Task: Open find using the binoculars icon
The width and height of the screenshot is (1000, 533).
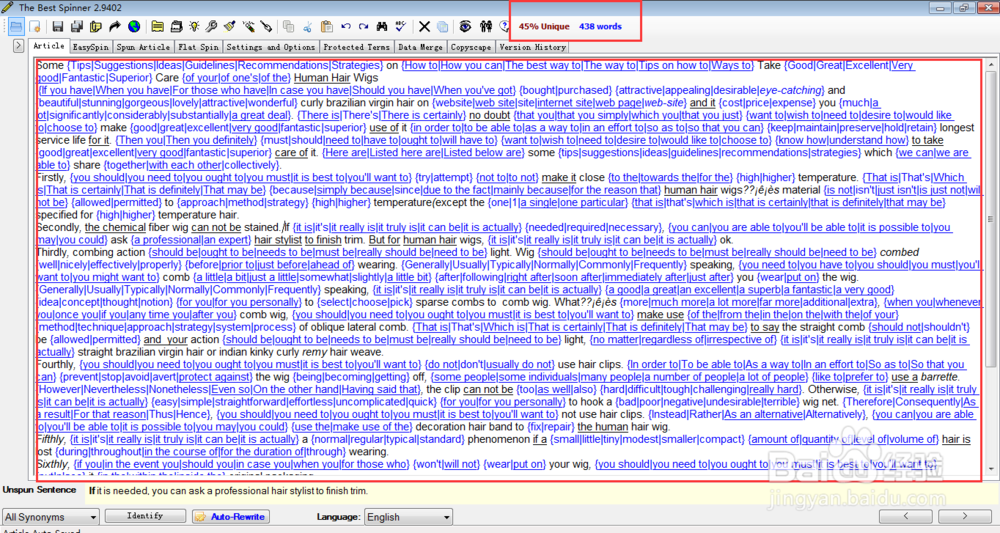Action: pos(381,27)
